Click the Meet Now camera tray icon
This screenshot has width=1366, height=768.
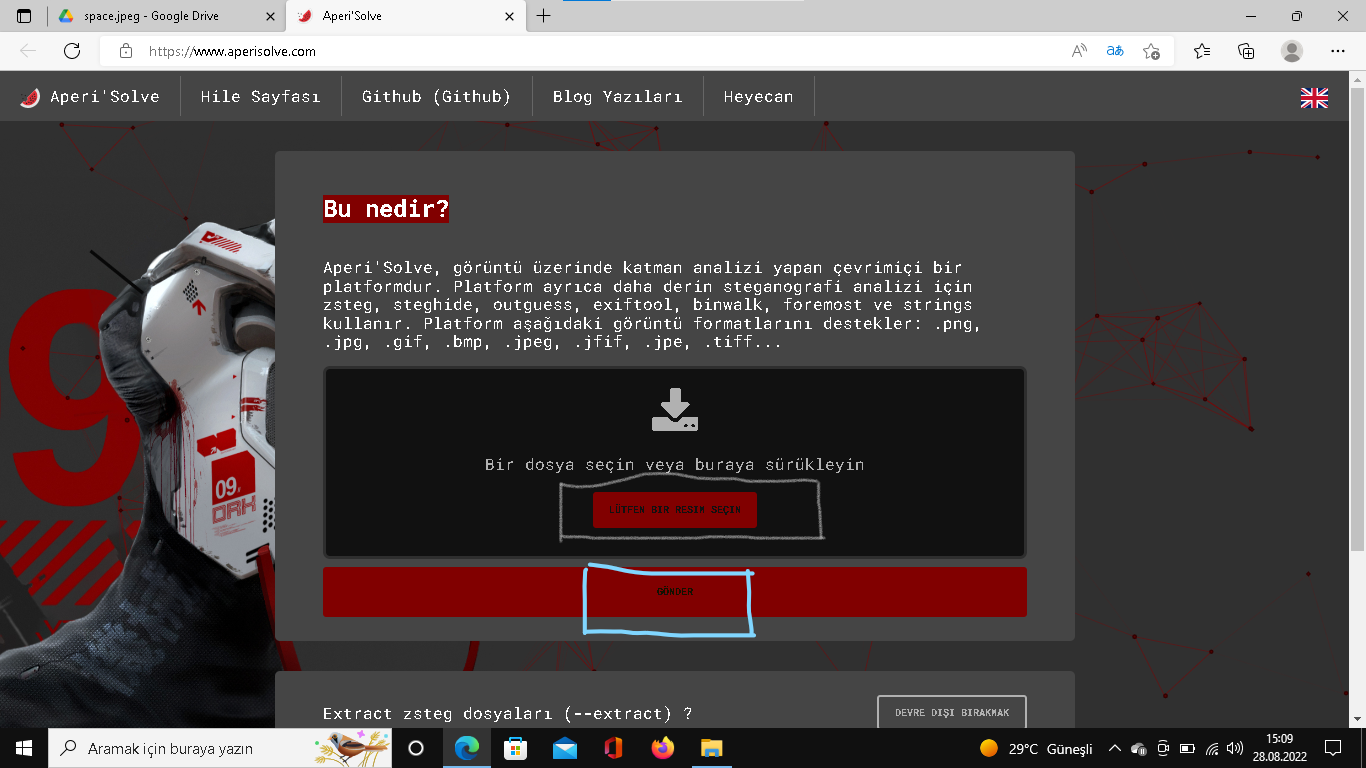pos(1163,748)
